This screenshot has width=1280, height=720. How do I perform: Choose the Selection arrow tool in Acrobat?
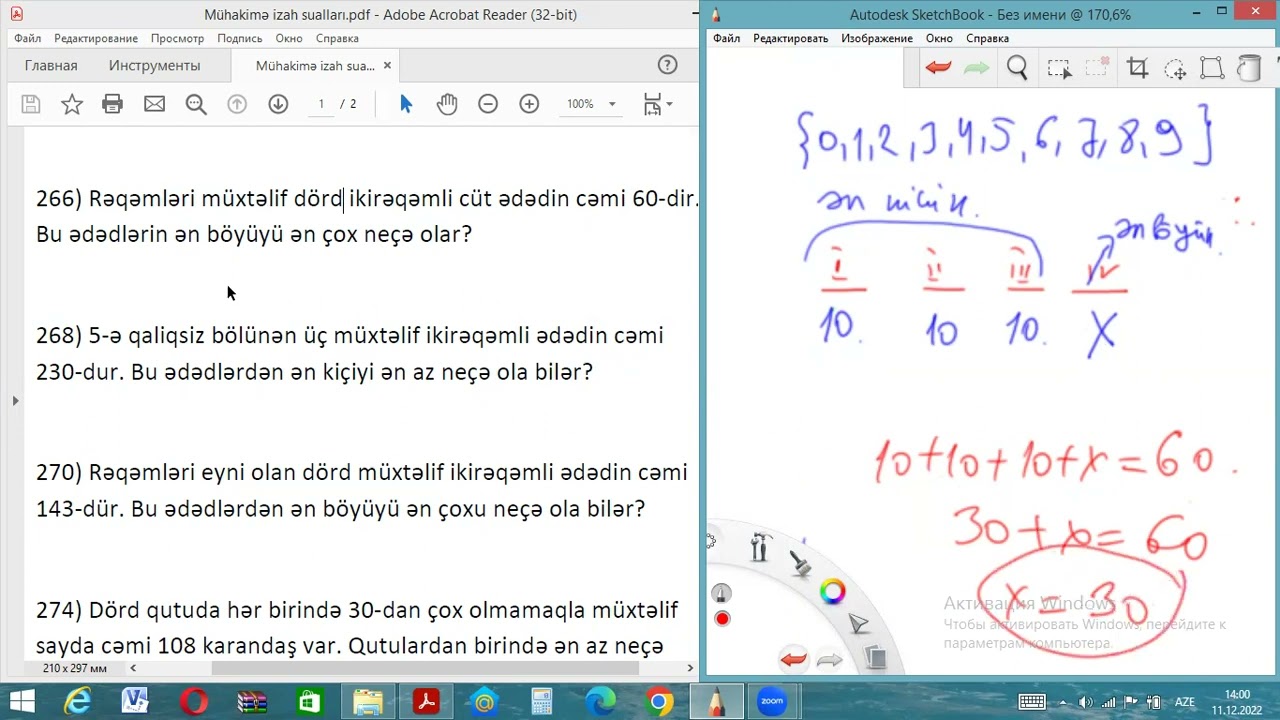405,104
